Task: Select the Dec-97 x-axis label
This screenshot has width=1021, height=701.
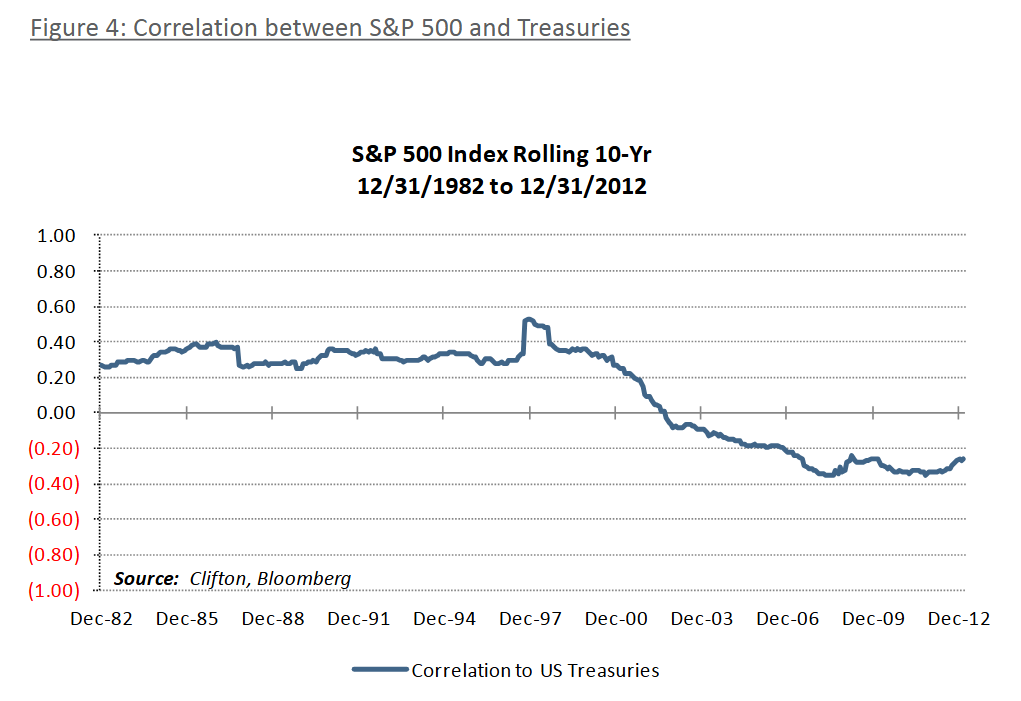Action: 531,619
